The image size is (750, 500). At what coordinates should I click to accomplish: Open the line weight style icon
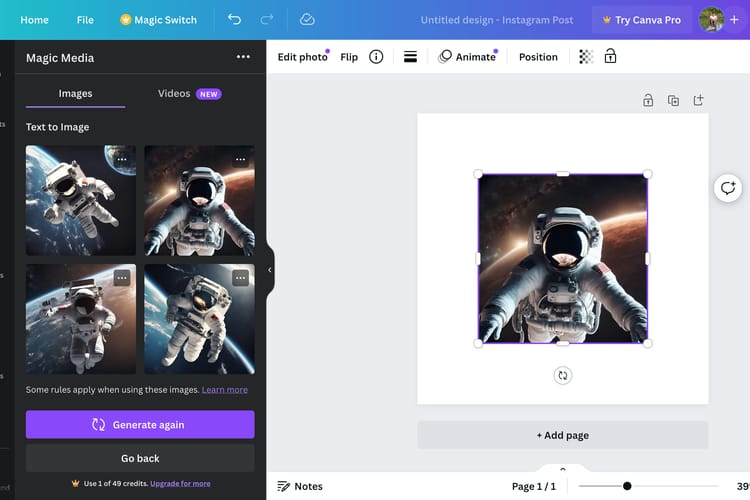pos(410,57)
